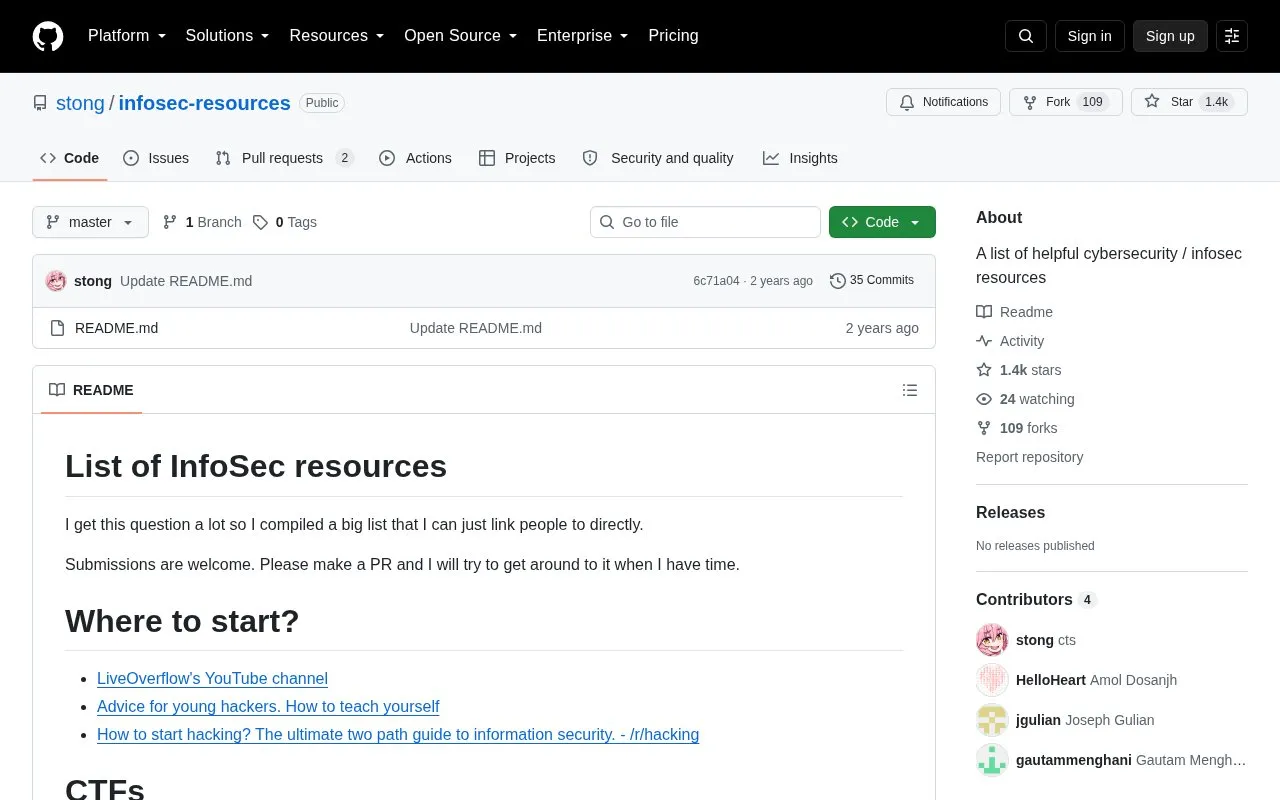Click the Pricing link

[673, 36]
